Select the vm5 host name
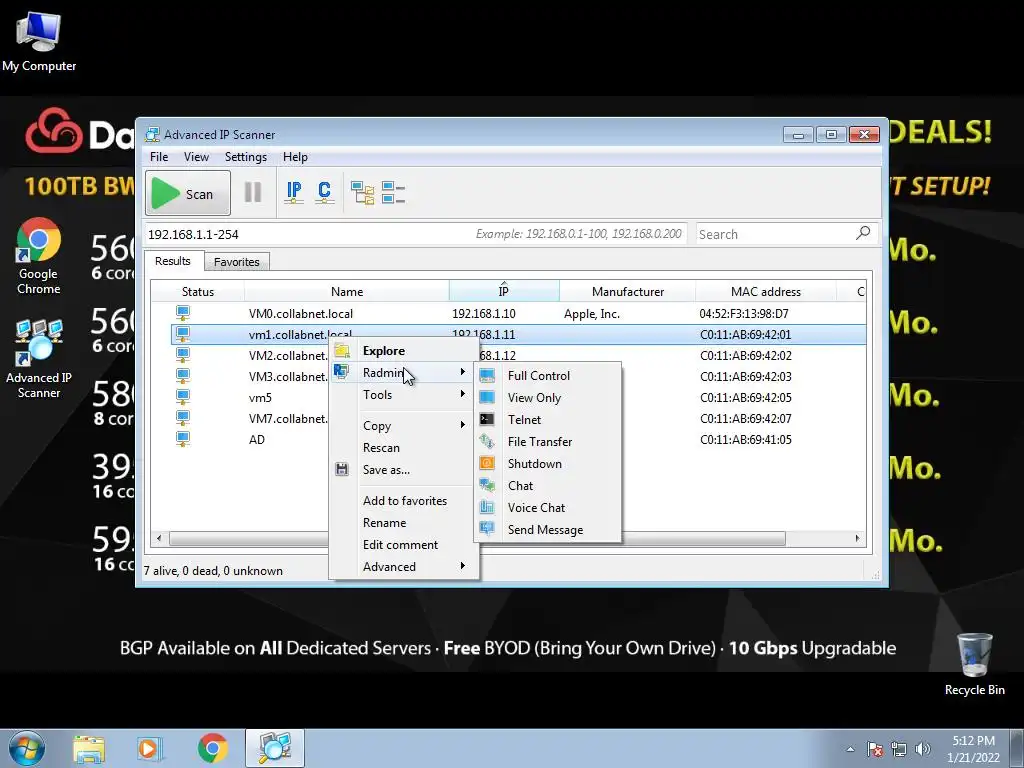The height and width of the screenshot is (768, 1024). pyautogui.click(x=260, y=397)
